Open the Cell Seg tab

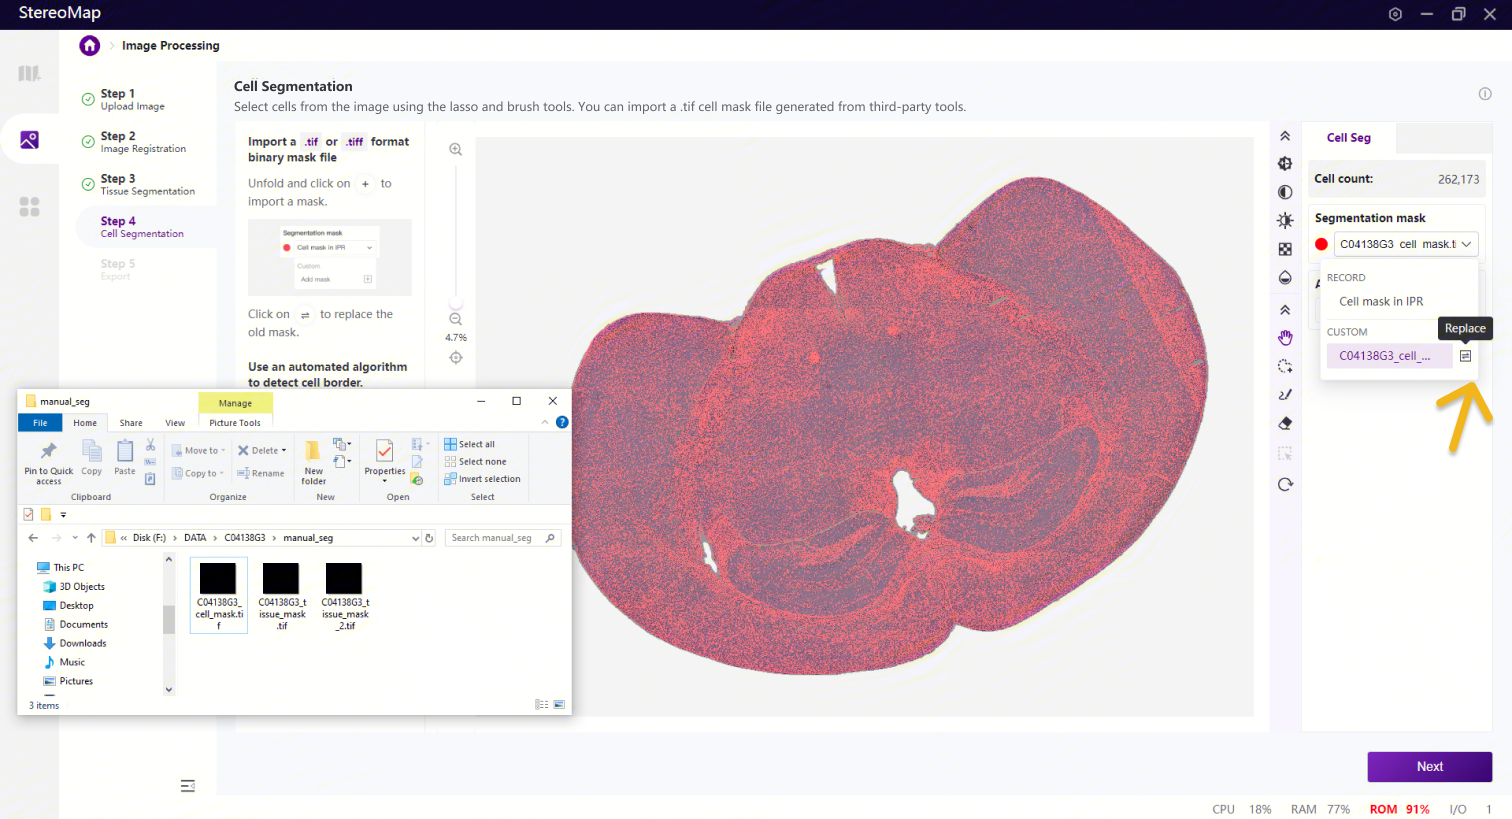point(1348,138)
